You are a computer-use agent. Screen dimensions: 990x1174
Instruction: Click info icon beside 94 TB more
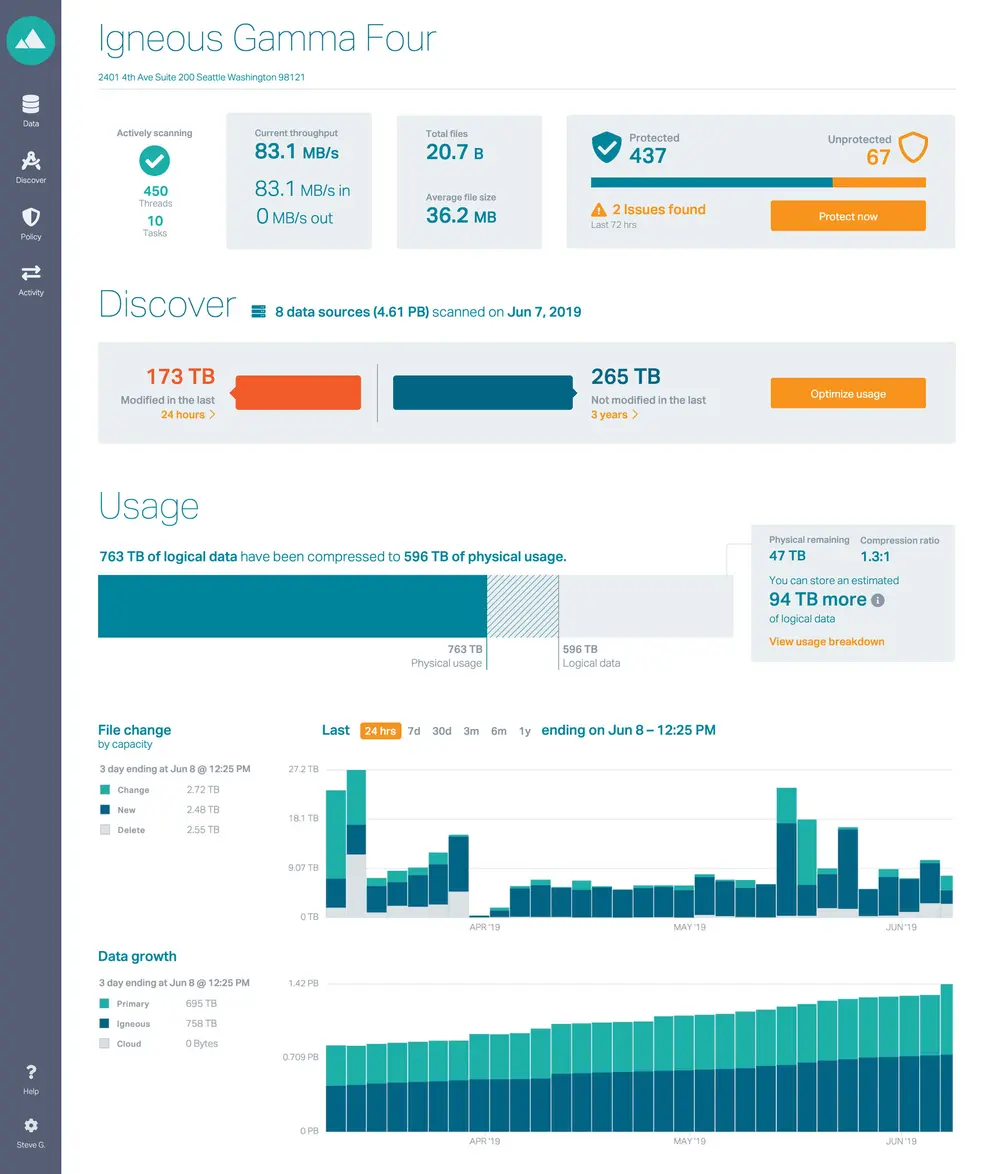tap(878, 600)
